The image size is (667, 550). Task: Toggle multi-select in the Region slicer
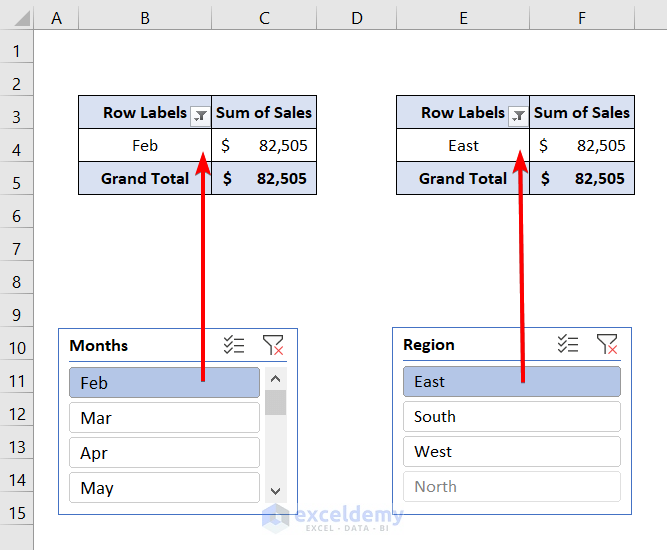click(x=568, y=344)
